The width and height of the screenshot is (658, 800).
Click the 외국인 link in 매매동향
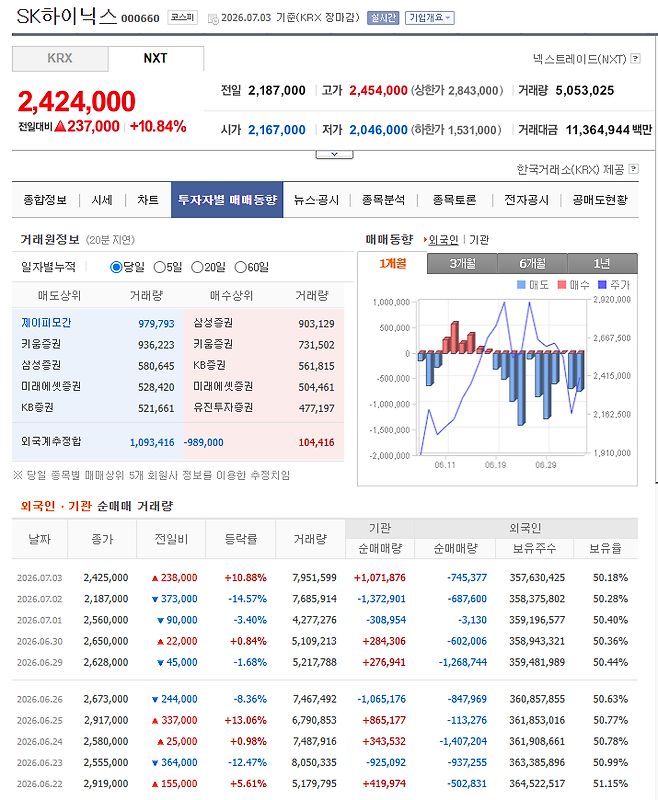[x=443, y=240]
